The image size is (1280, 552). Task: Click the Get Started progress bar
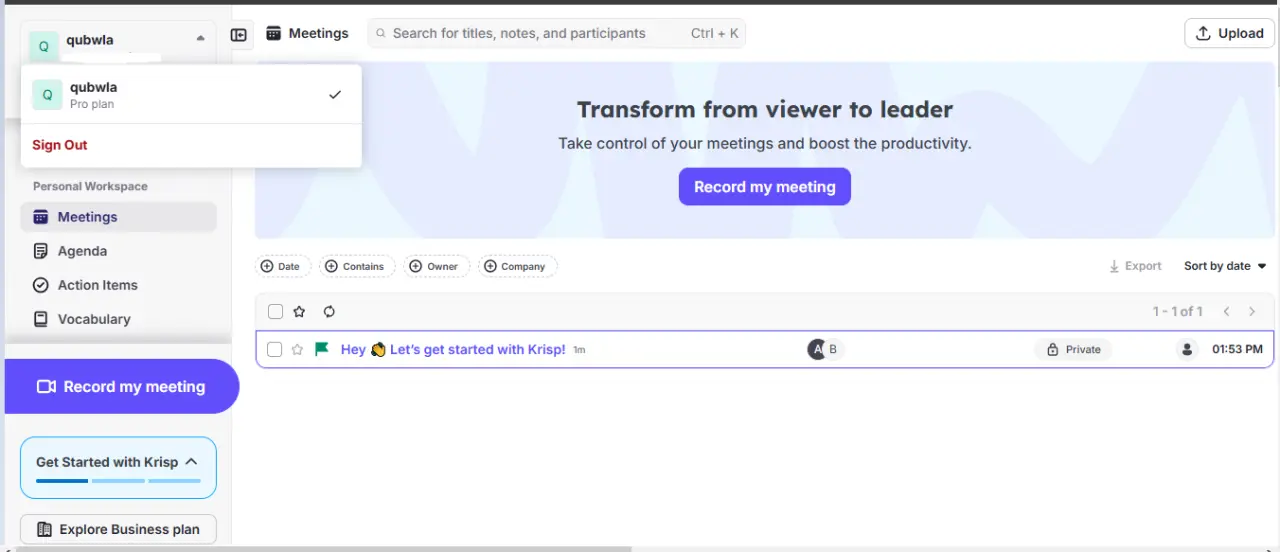point(118,481)
